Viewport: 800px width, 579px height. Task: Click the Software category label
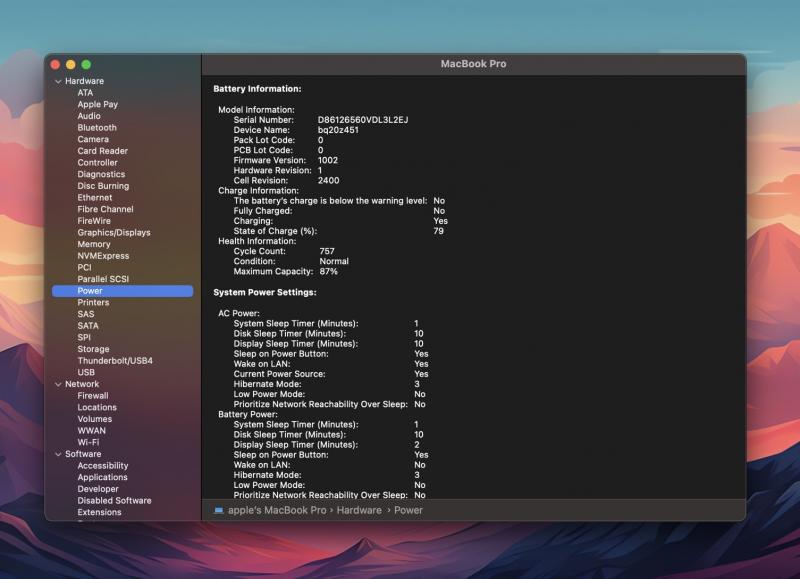(x=83, y=454)
